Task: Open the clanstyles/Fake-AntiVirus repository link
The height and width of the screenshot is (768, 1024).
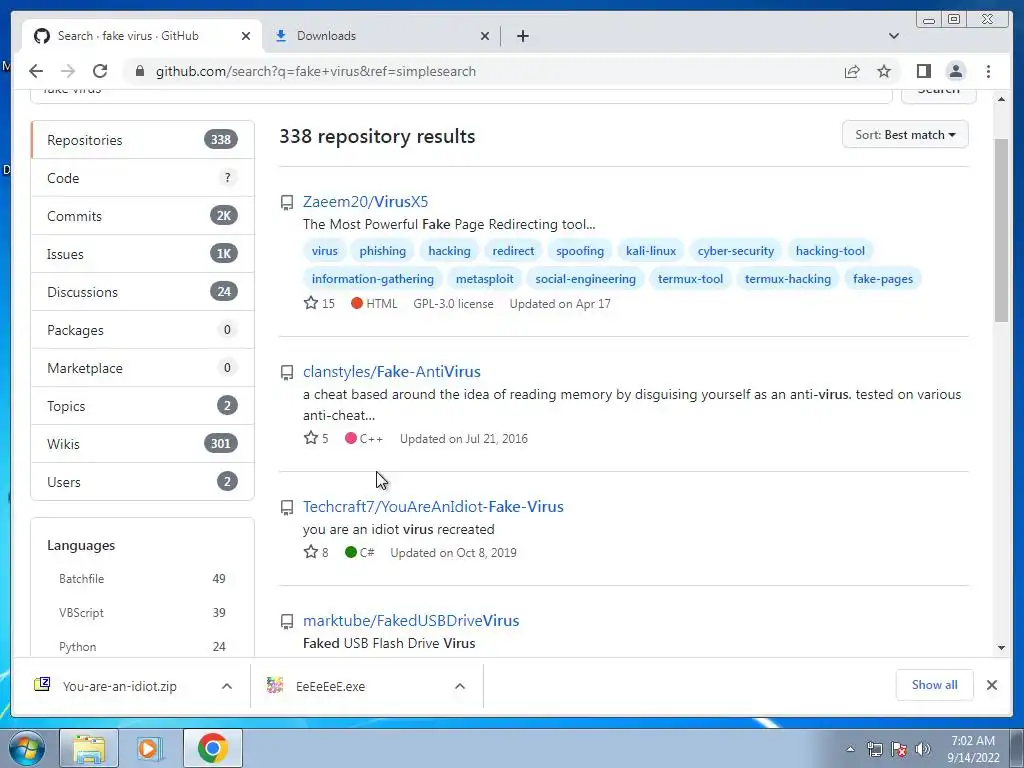Action: click(x=392, y=372)
